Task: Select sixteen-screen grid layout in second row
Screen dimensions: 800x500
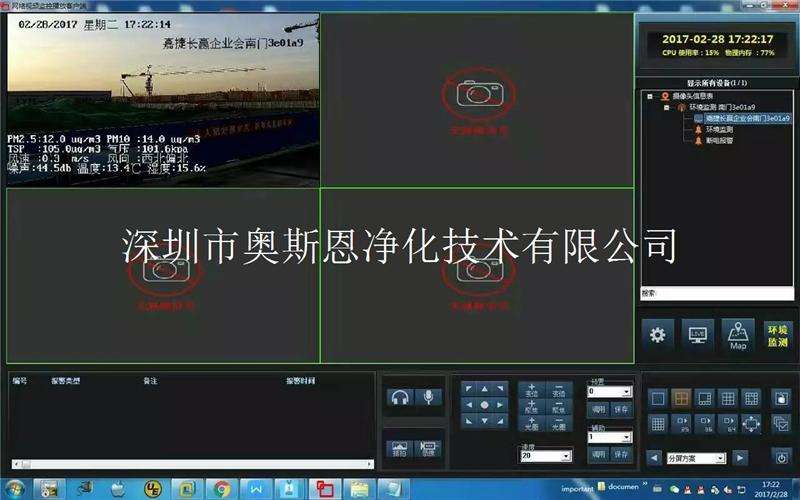Action: tap(658, 423)
